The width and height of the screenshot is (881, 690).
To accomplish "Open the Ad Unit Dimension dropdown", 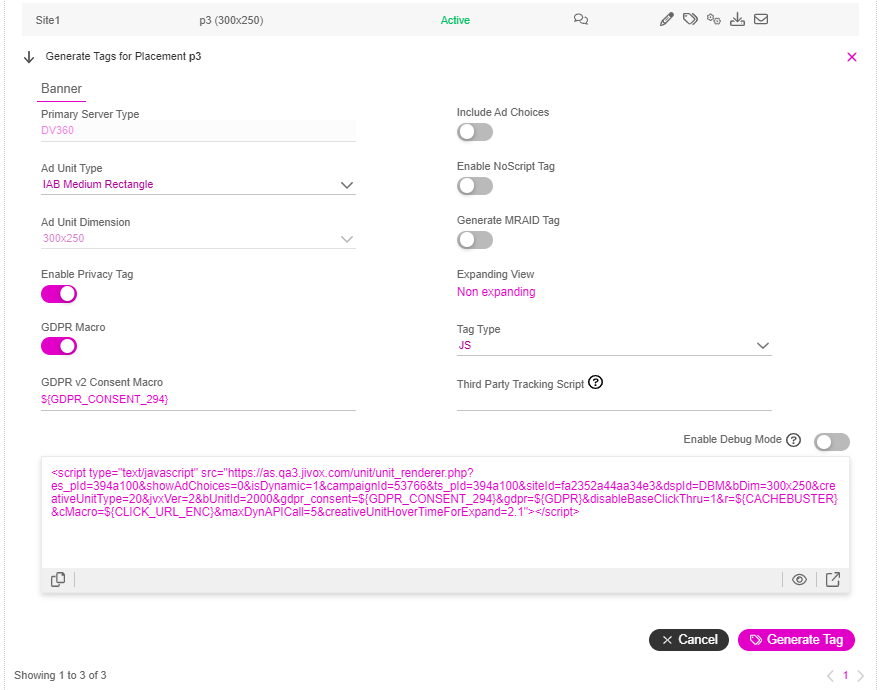I will click(198, 239).
